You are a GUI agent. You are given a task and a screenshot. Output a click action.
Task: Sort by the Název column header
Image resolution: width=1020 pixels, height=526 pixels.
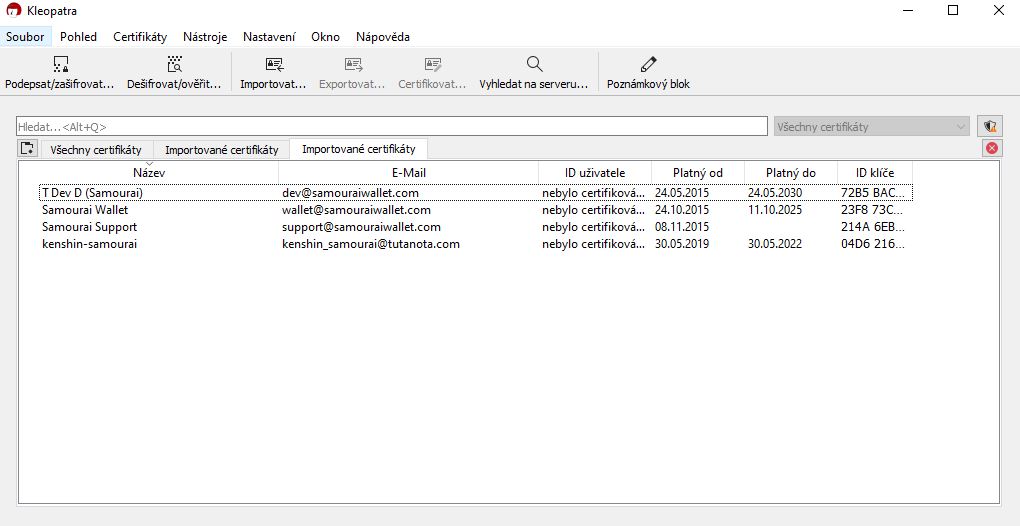(149, 173)
